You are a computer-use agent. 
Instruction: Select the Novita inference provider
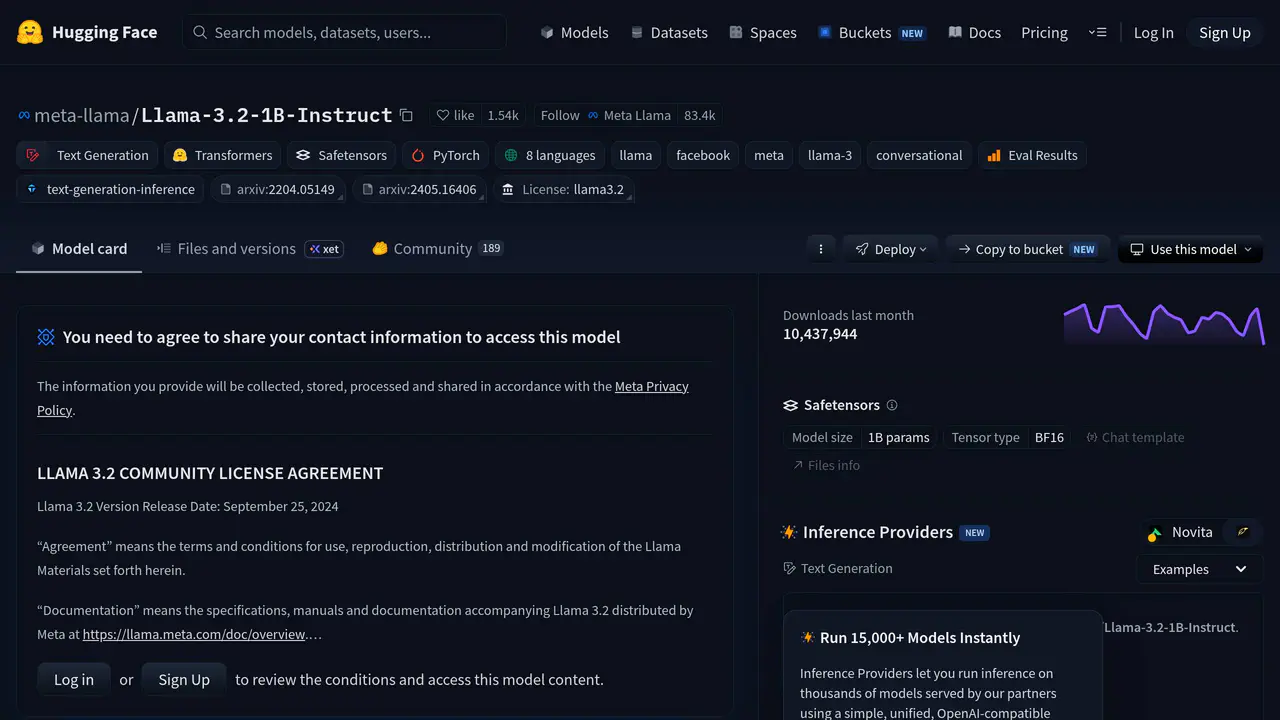click(1182, 532)
